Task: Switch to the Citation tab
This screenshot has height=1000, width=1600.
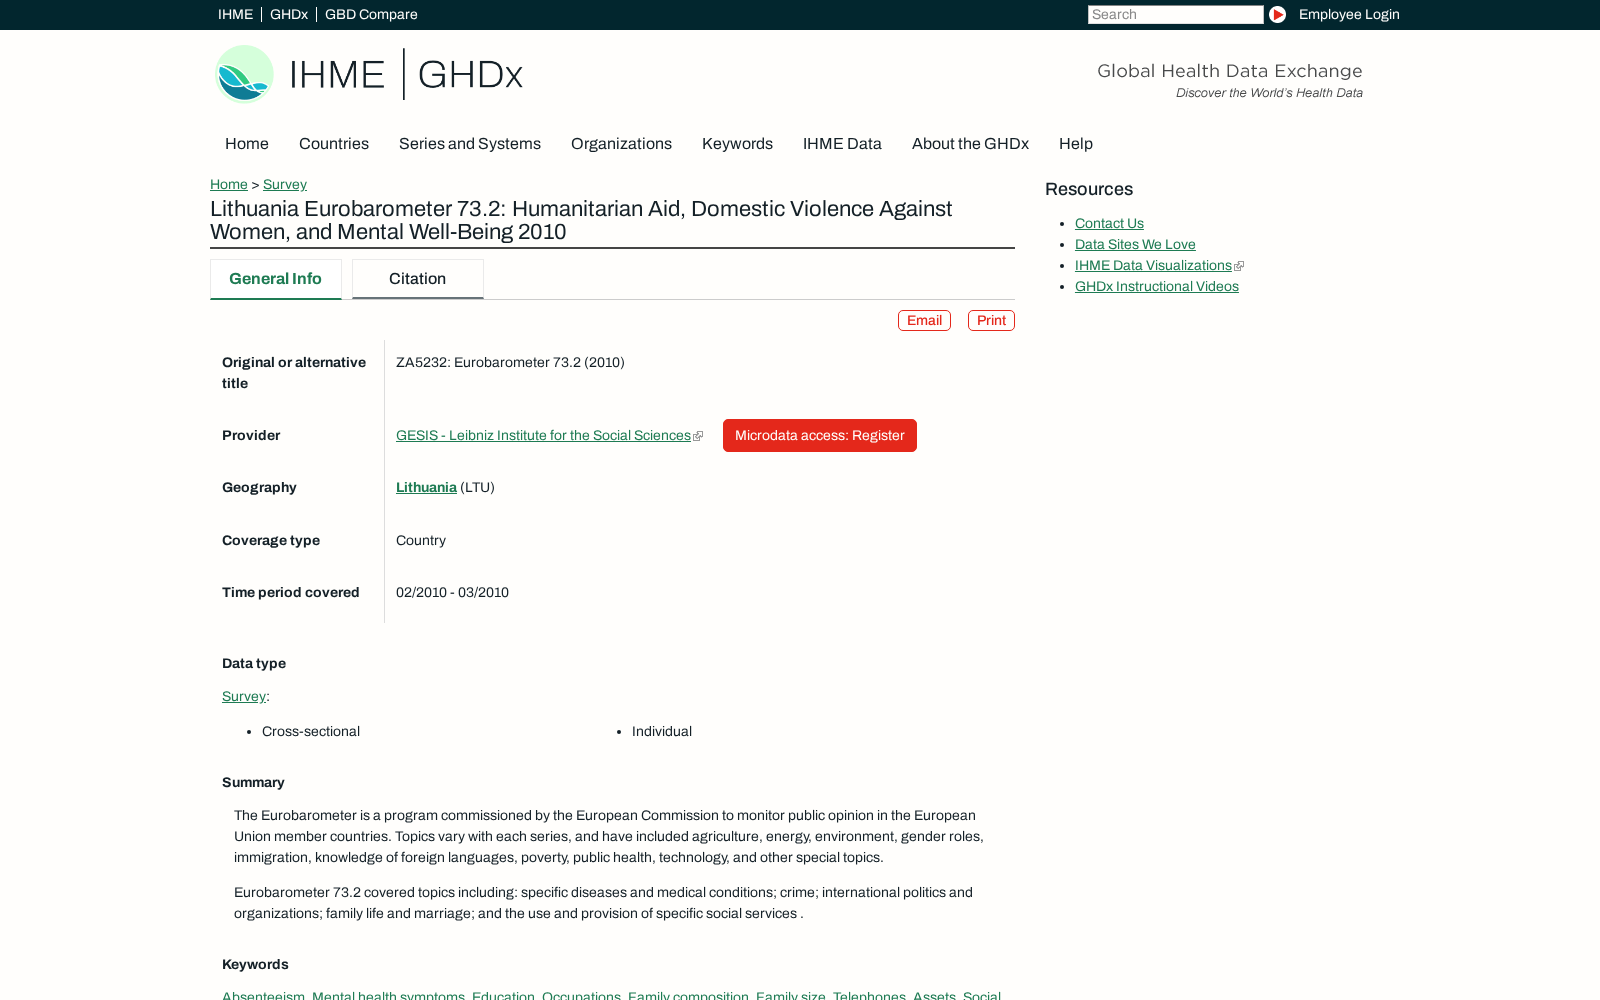Action: [418, 279]
